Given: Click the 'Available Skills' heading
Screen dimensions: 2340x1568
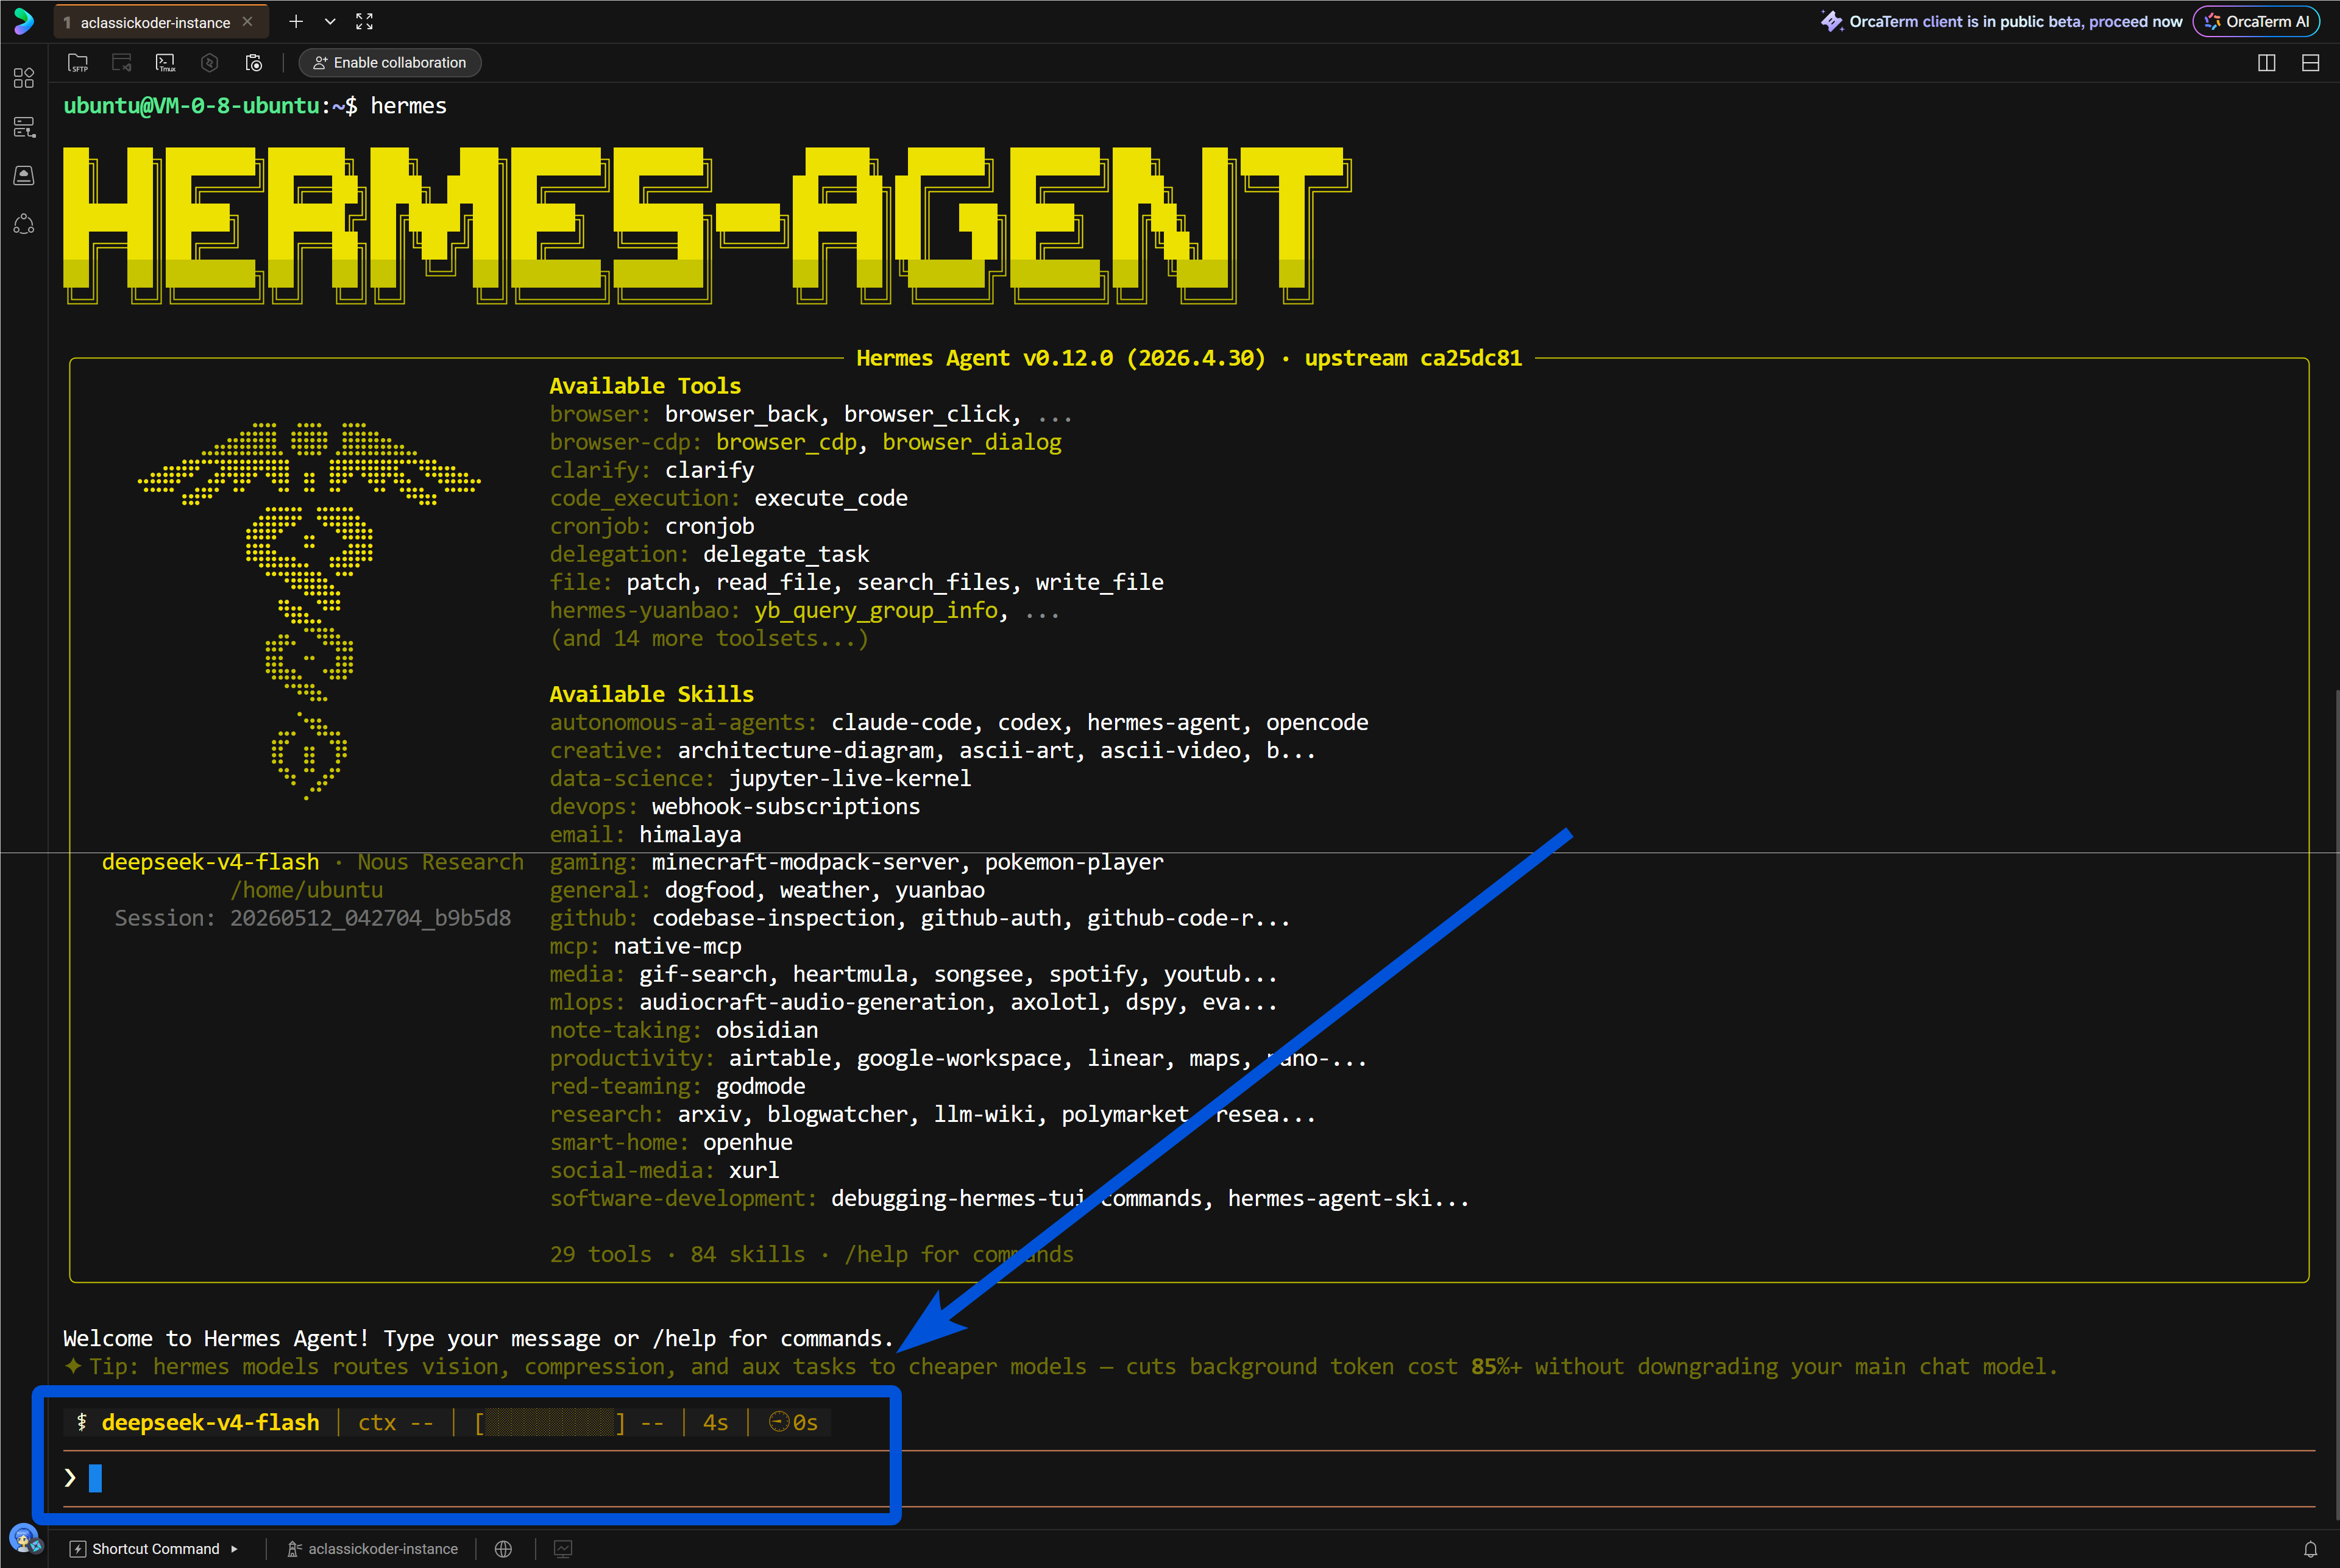Looking at the screenshot, I should (x=651, y=694).
